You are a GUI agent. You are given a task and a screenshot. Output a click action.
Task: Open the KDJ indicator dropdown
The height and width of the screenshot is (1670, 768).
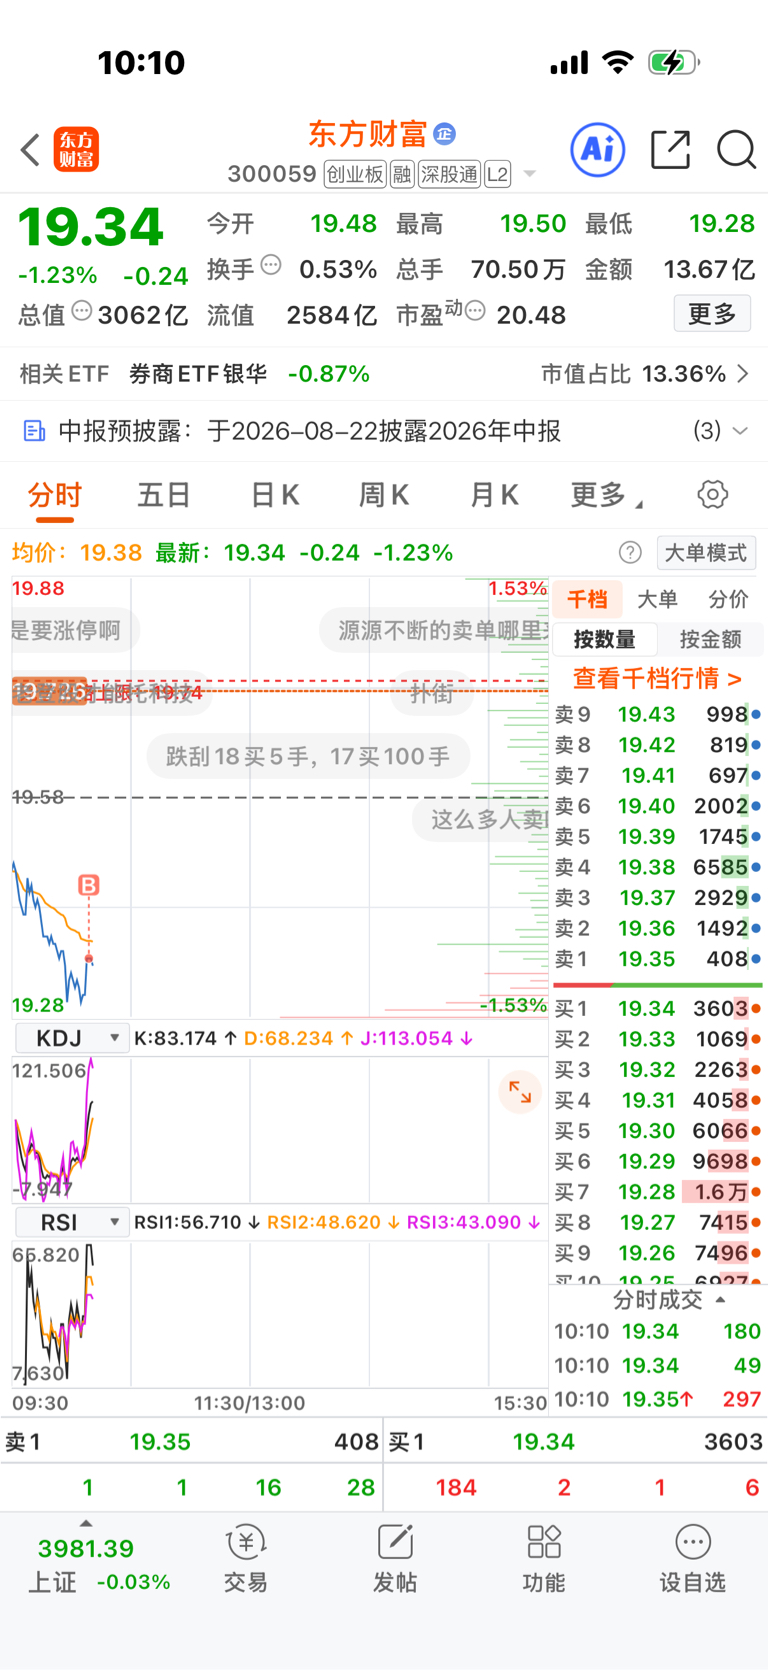(x=72, y=1038)
